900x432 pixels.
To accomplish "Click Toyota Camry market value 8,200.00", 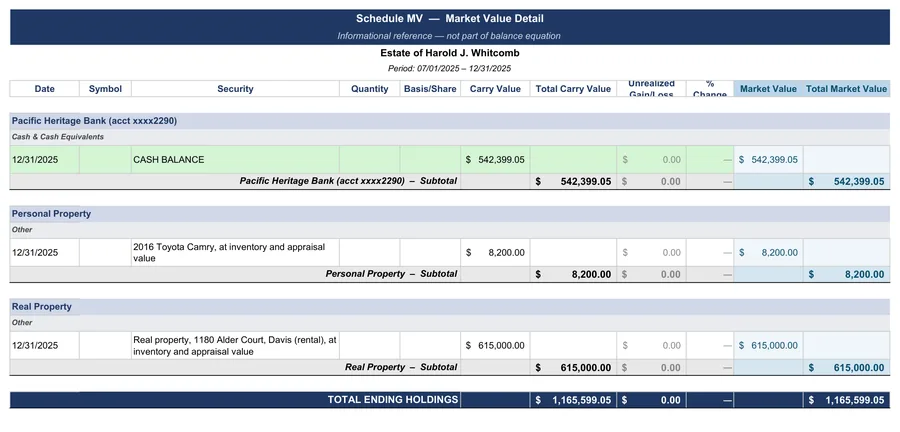I will coord(769,252).
